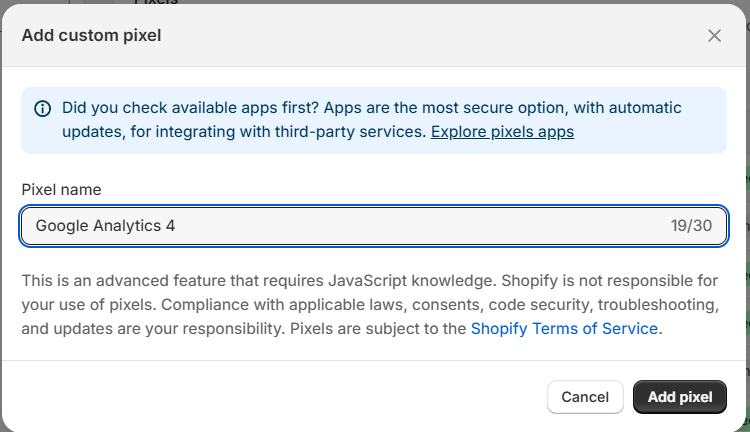The width and height of the screenshot is (750, 432).
Task: Confirm with the Add pixel button
Action: point(680,397)
